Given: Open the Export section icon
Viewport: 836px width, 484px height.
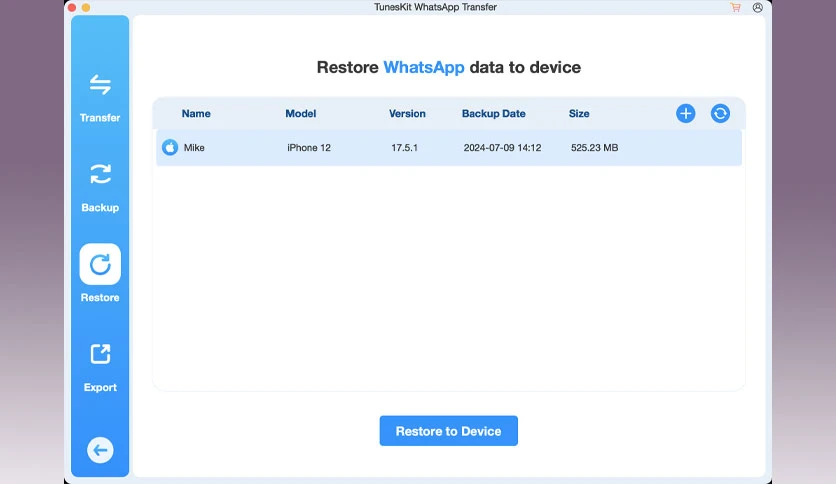Looking at the screenshot, I should coord(100,354).
